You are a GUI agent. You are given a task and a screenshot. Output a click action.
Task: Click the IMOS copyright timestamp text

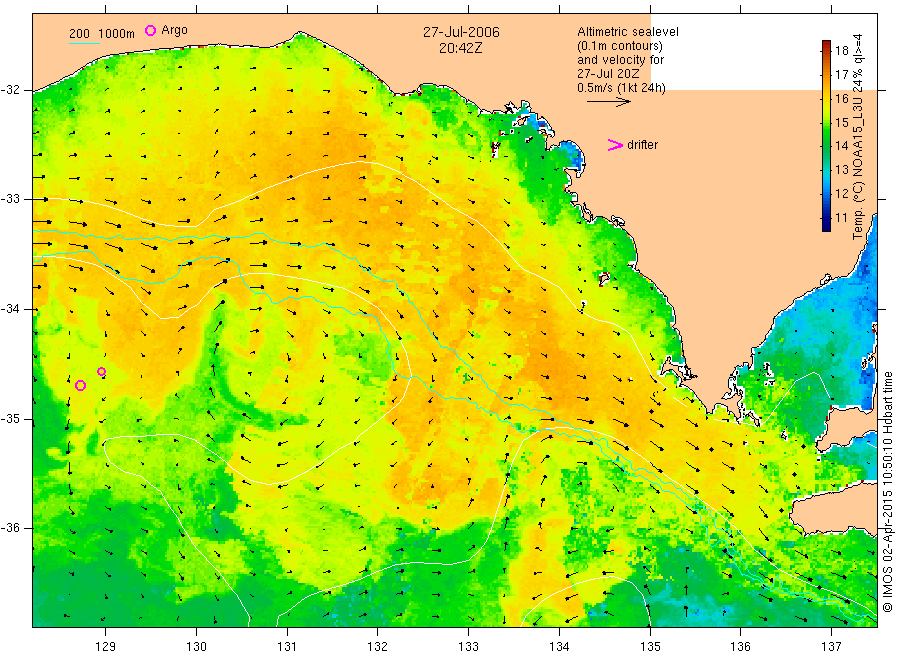coord(888,492)
